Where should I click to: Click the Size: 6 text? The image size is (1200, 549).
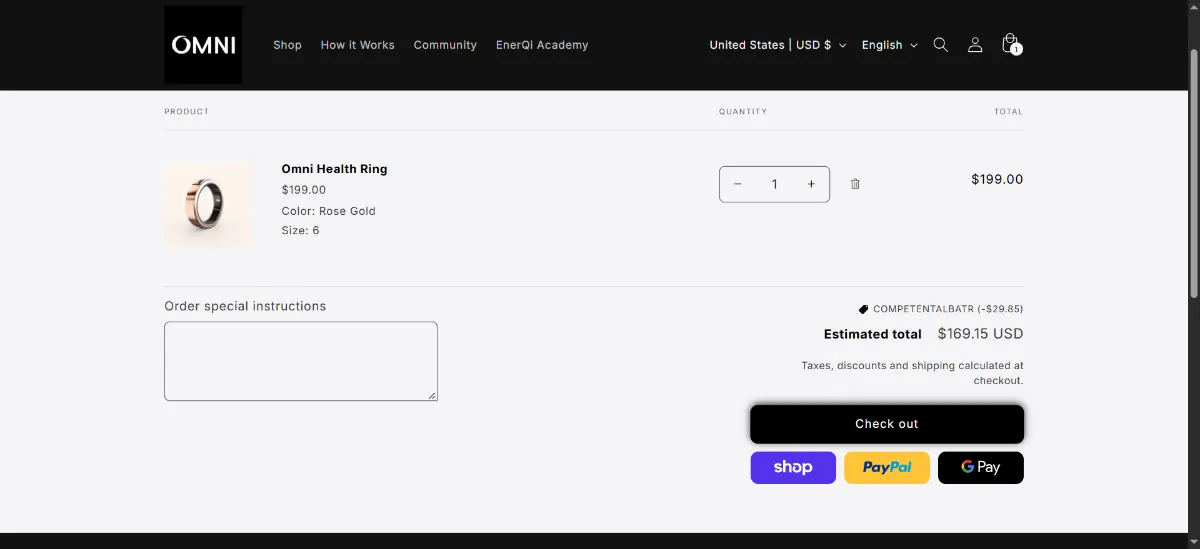pyautogui.click(x=300, y=230)
